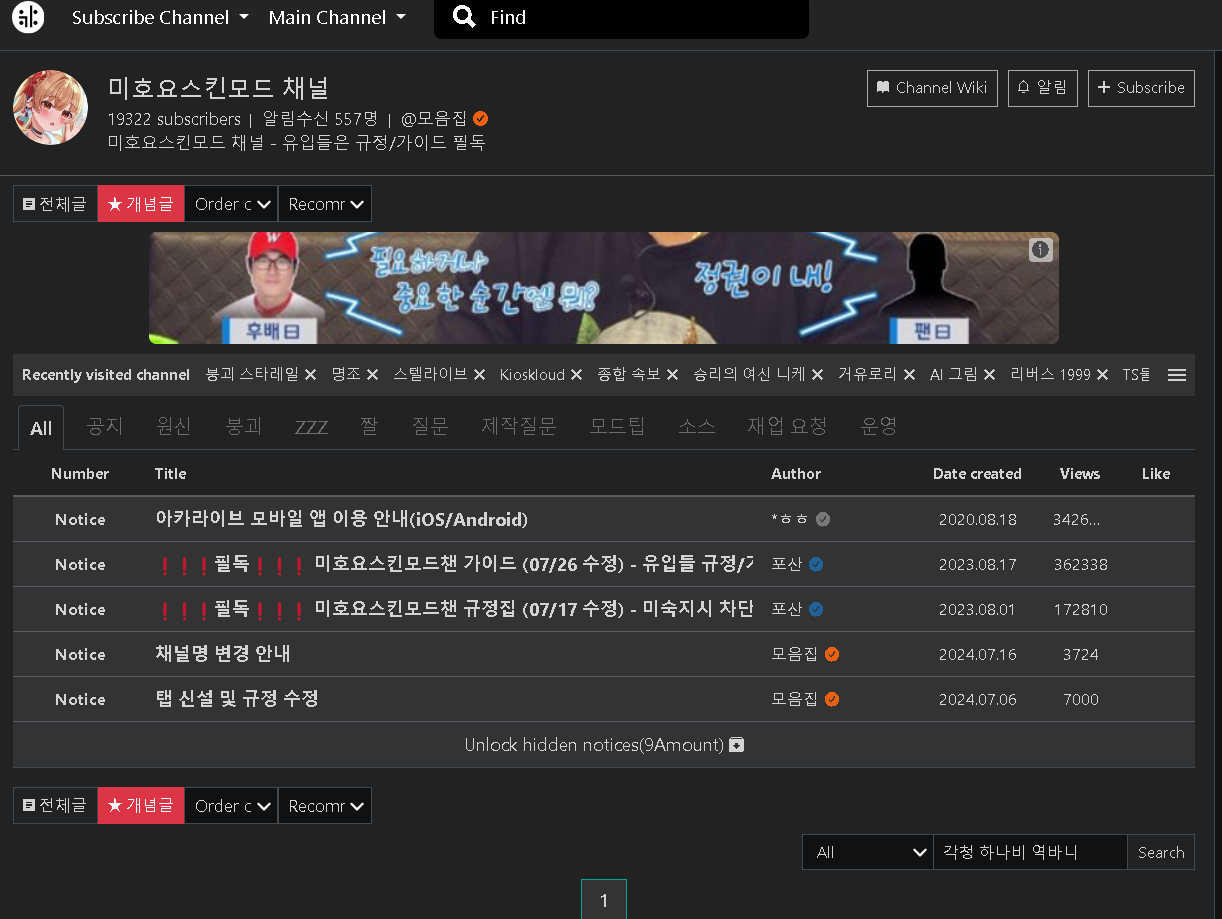Switch to the 짤 tab
The image size is (1222, 919).
(370, 427)
